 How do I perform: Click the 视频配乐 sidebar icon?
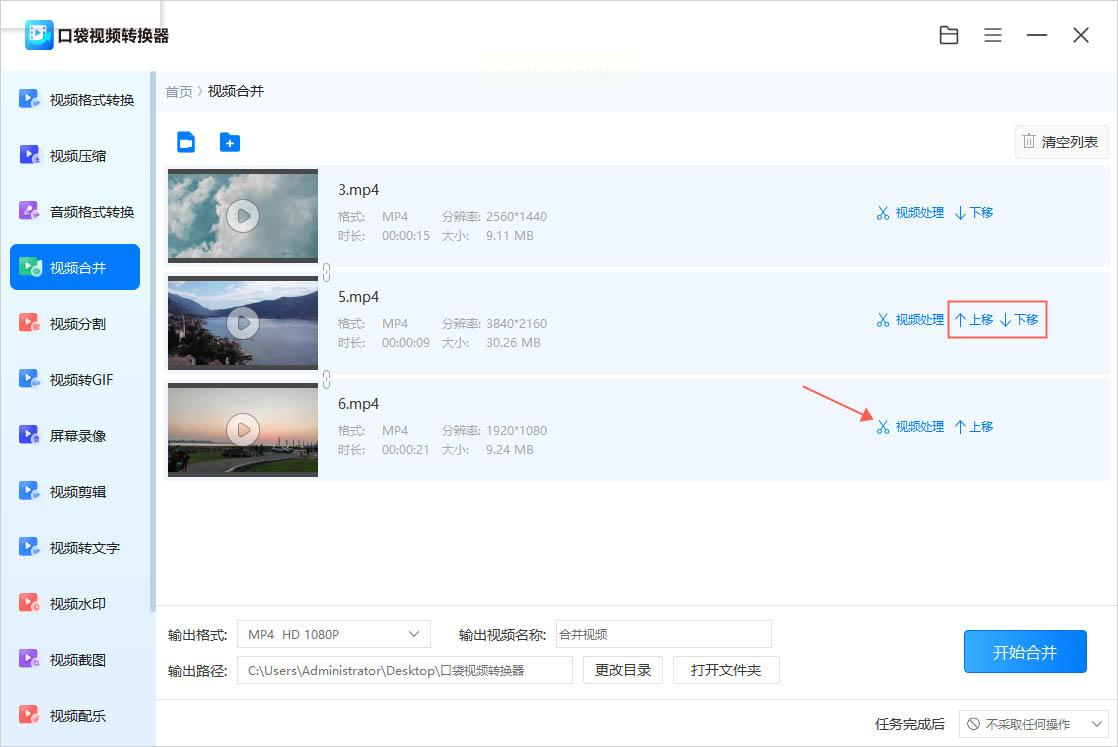pyautogui.click(x=29, y=715)
